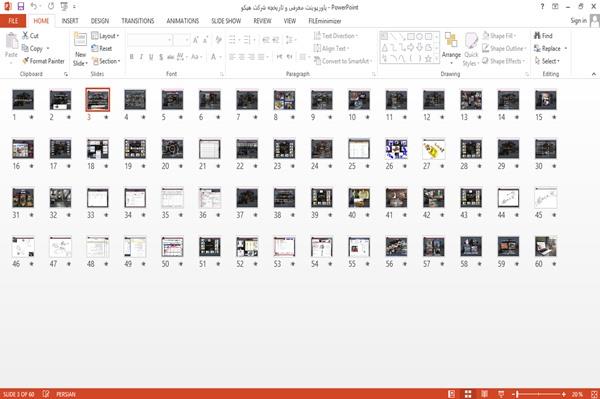
Task: Open Clipboard pane dialog launcher
Action: 66,74
